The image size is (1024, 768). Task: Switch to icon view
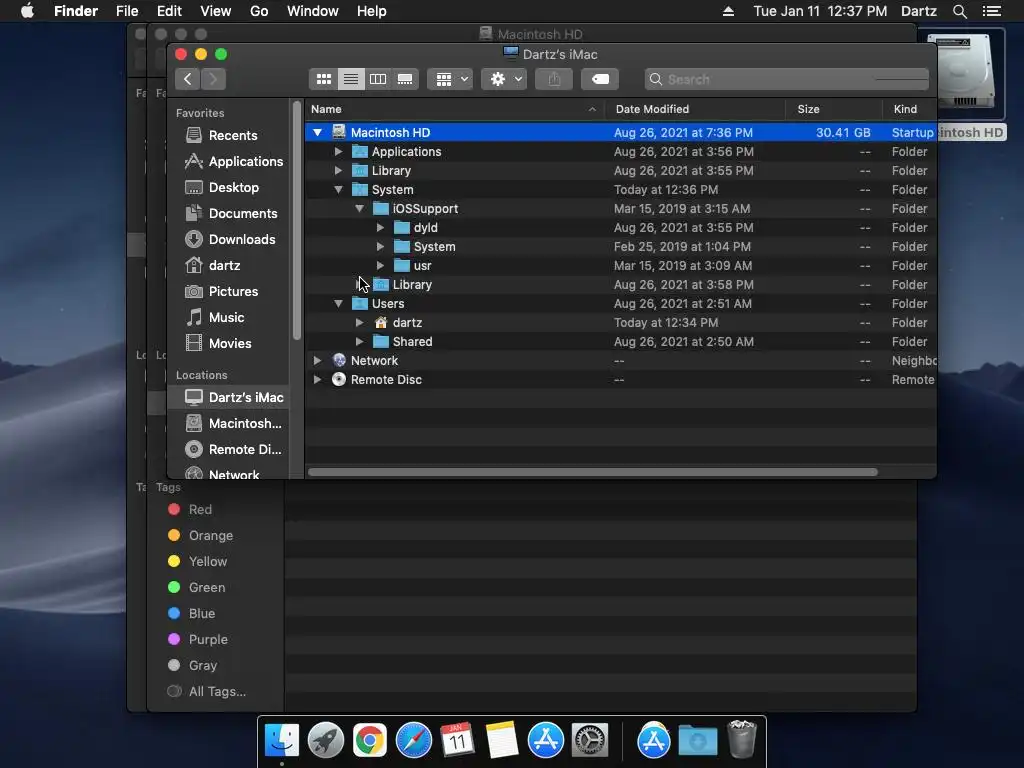coord(323,79)
